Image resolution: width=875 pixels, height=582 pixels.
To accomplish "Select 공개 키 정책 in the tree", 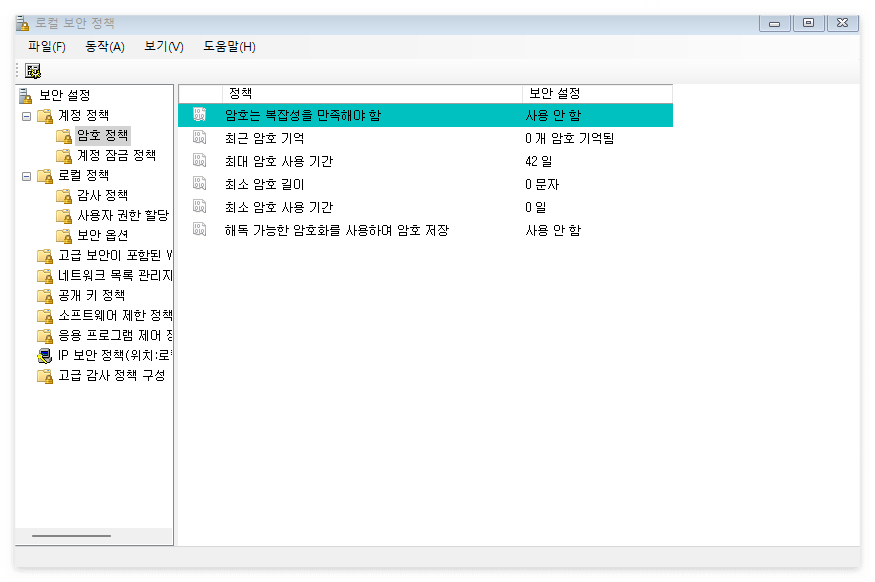I will [92, 296].
